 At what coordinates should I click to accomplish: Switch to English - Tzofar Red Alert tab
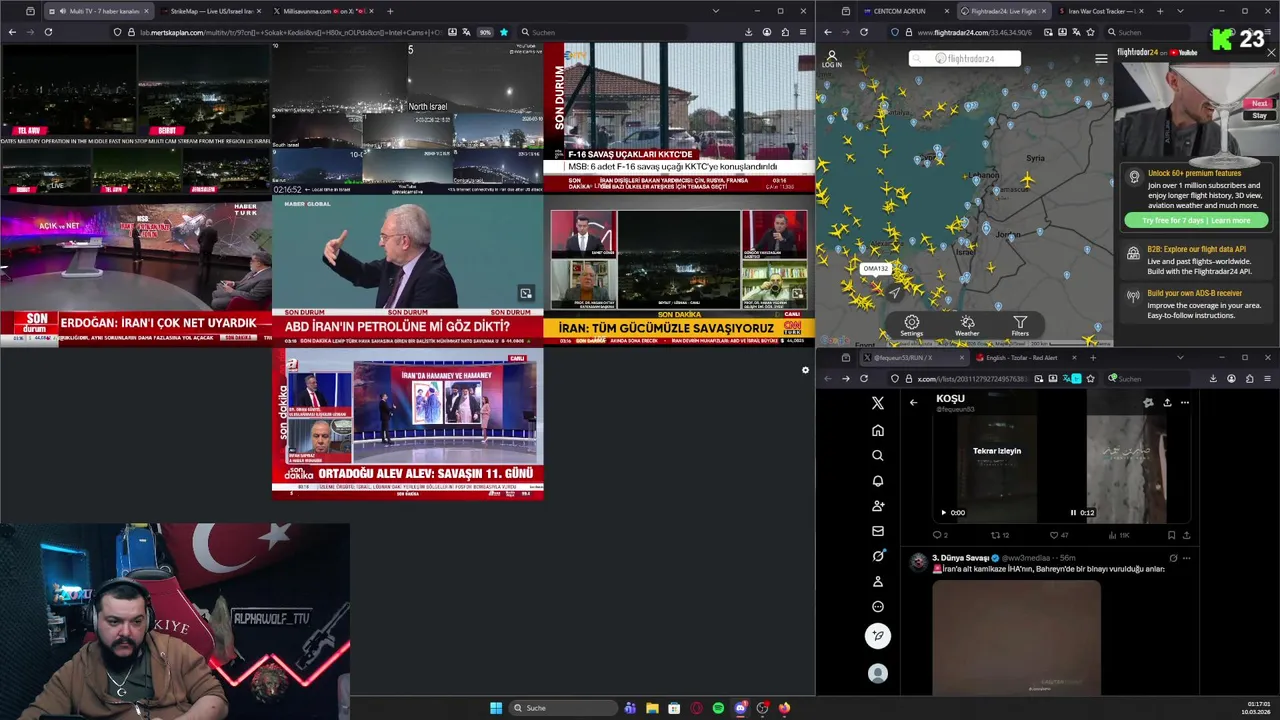1025,357
